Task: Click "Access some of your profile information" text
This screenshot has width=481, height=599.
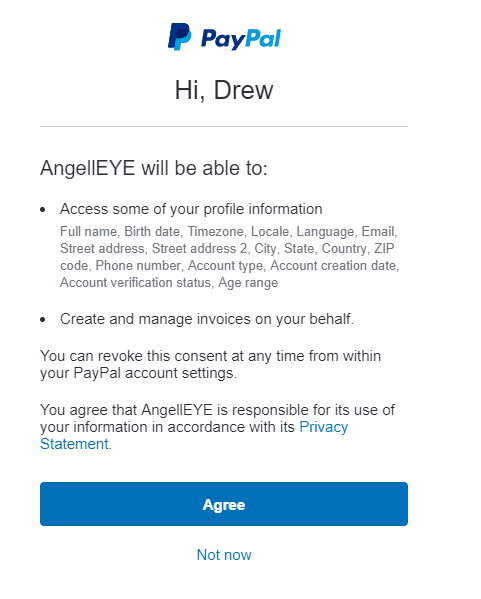Action: click(x=191, y=209)
